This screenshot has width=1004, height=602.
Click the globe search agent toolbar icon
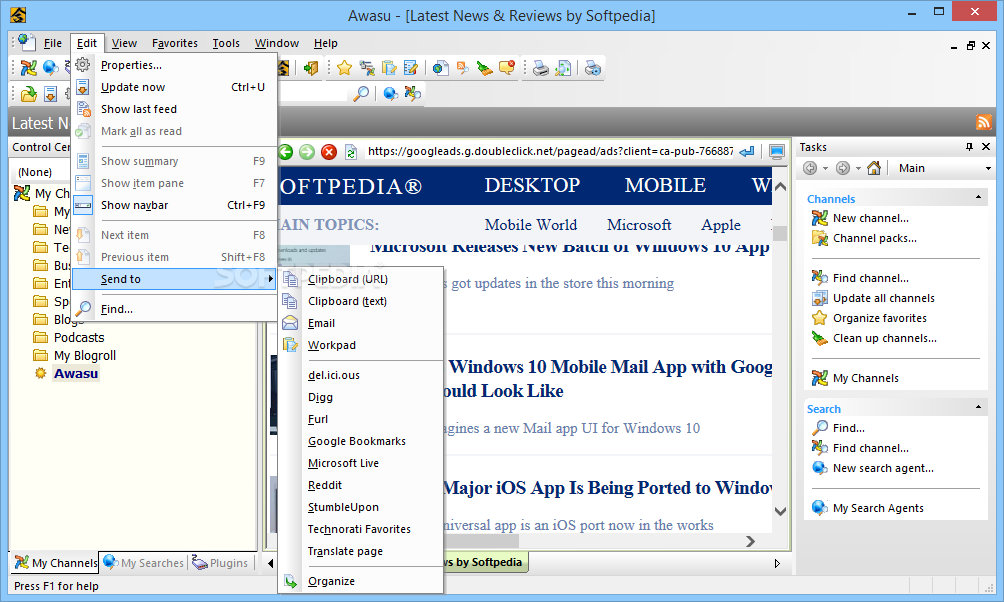point(390,94)
